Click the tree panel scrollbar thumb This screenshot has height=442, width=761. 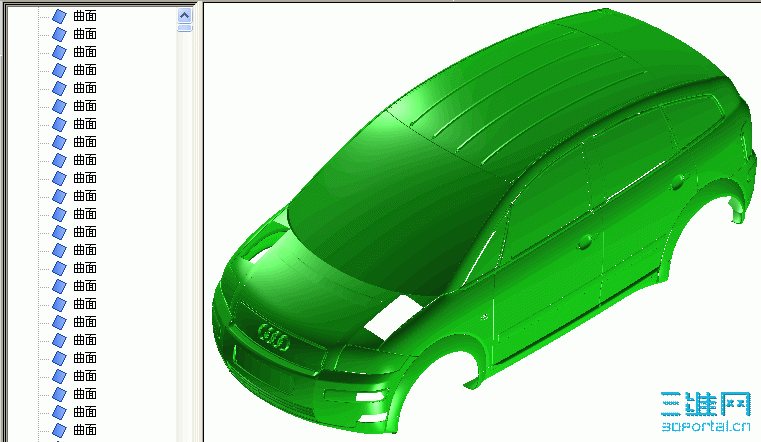click(x=184, y=28)
